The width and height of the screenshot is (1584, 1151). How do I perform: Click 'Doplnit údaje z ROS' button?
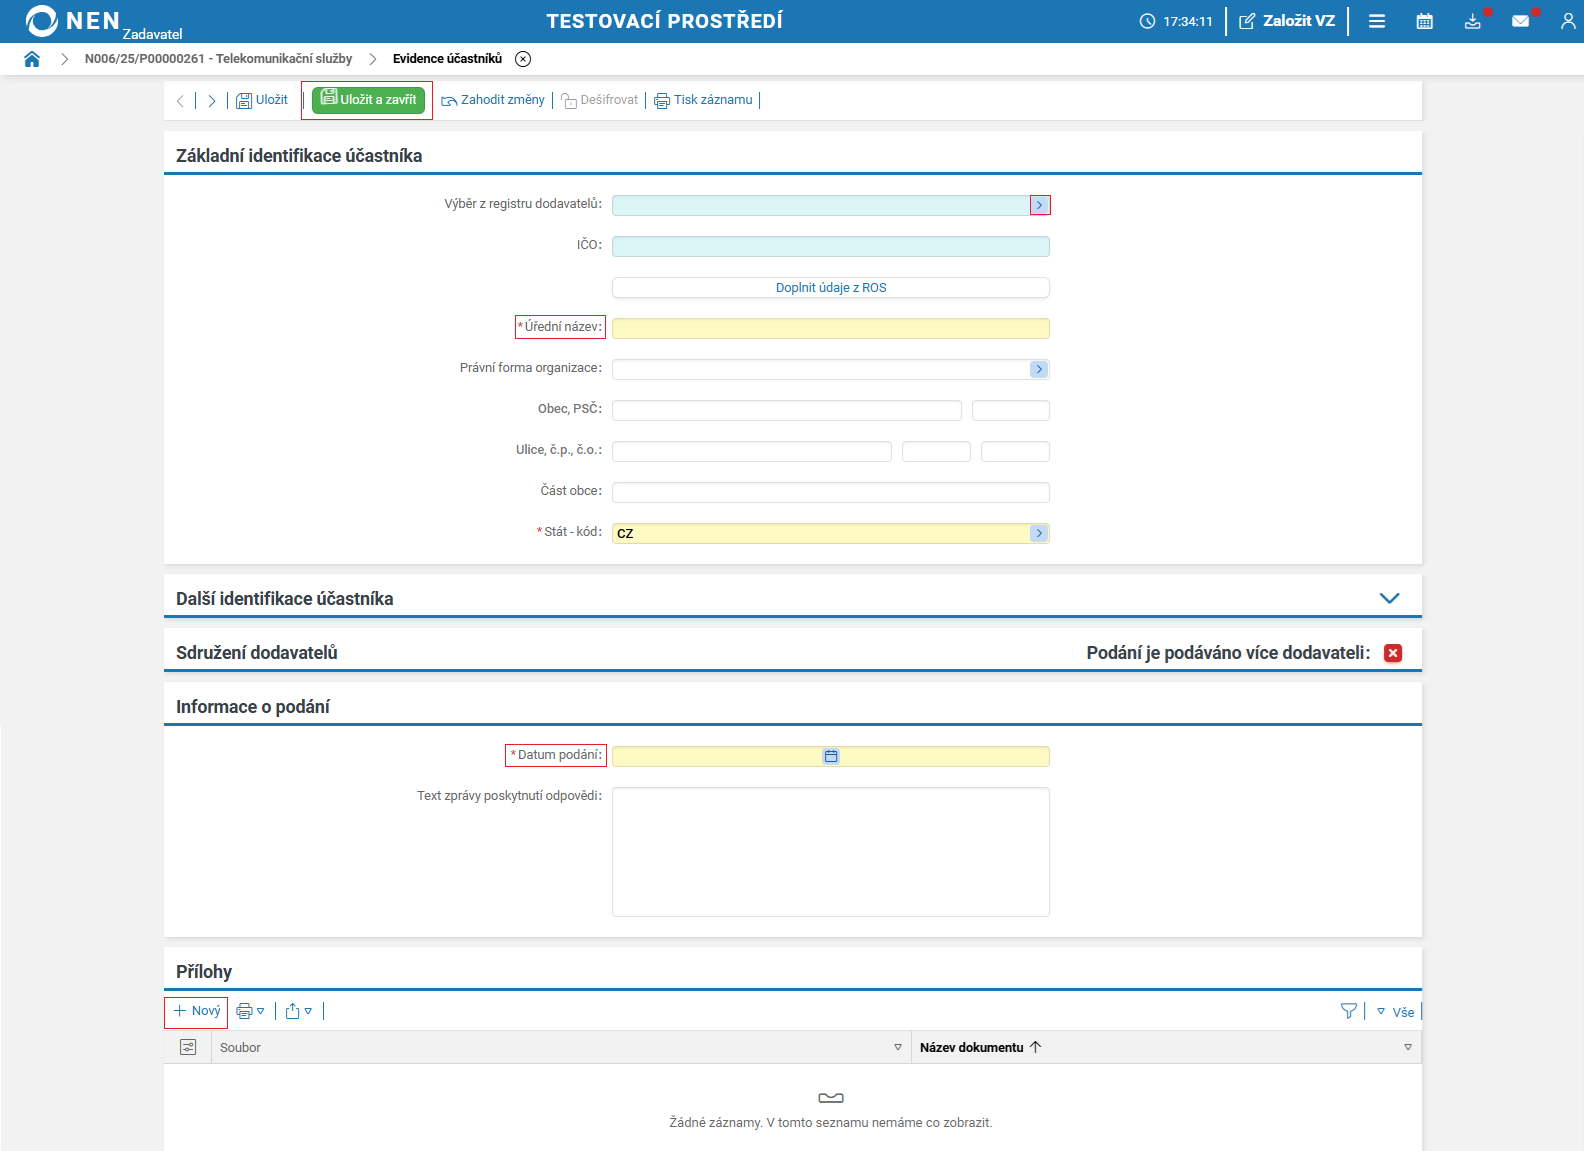click(x=830, y=287)
